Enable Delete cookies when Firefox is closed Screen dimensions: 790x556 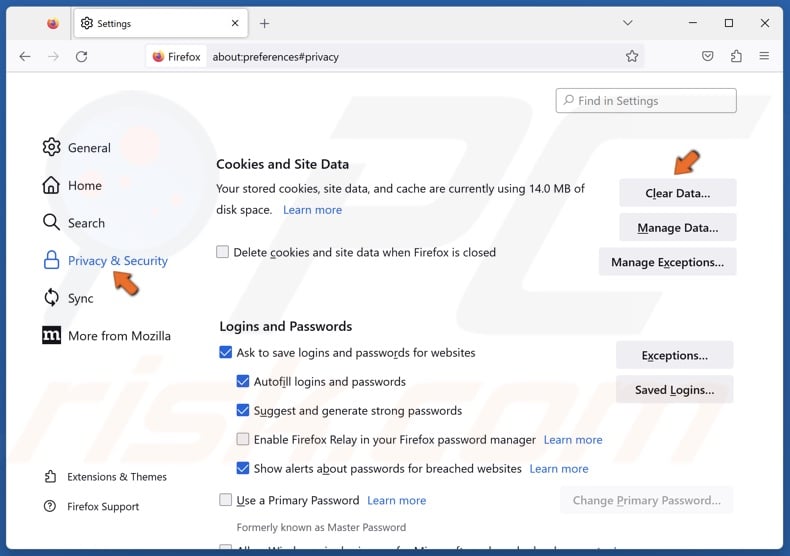(x=222, y=251)
